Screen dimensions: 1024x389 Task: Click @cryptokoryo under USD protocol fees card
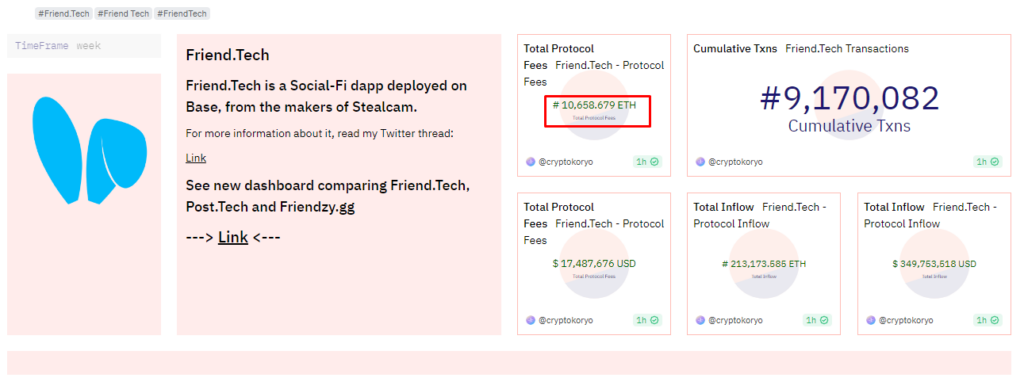click(566, 320)
